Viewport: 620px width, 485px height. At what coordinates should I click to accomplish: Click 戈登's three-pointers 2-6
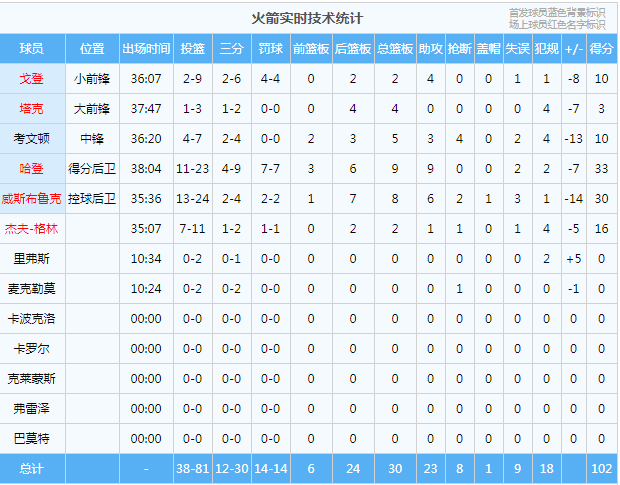pos(232,79)
